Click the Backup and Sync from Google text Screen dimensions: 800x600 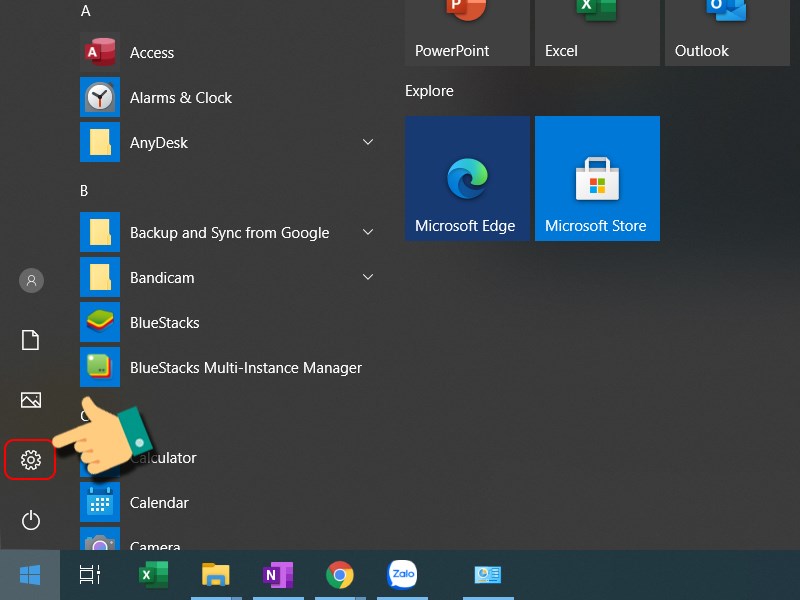coord(230,233)
